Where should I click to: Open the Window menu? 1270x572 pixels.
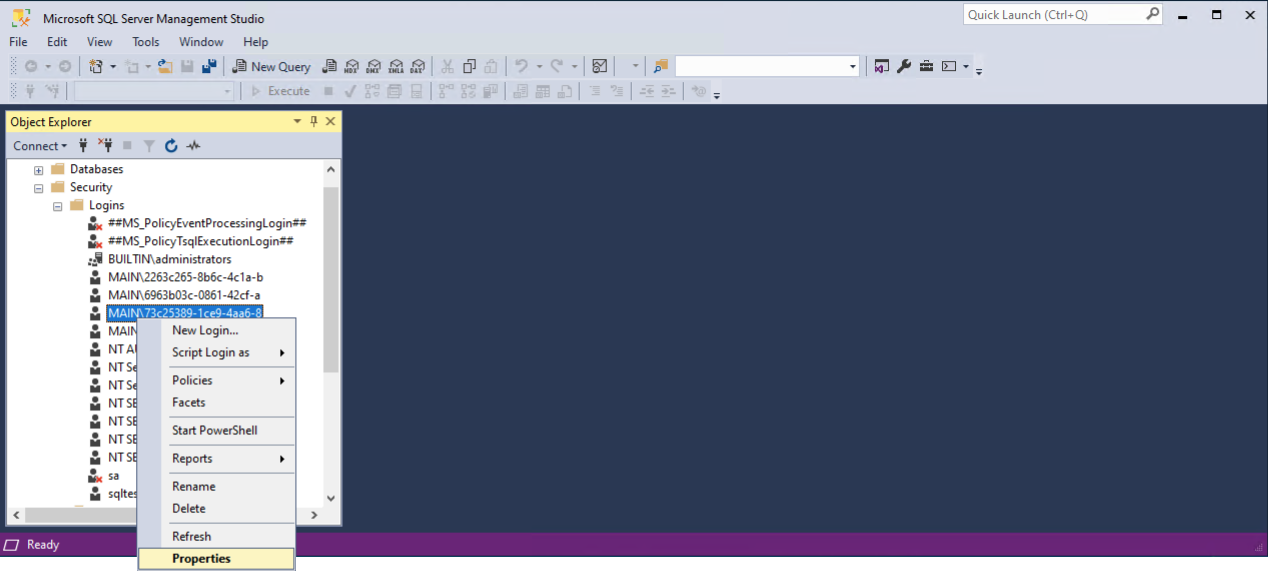point(201,42)
